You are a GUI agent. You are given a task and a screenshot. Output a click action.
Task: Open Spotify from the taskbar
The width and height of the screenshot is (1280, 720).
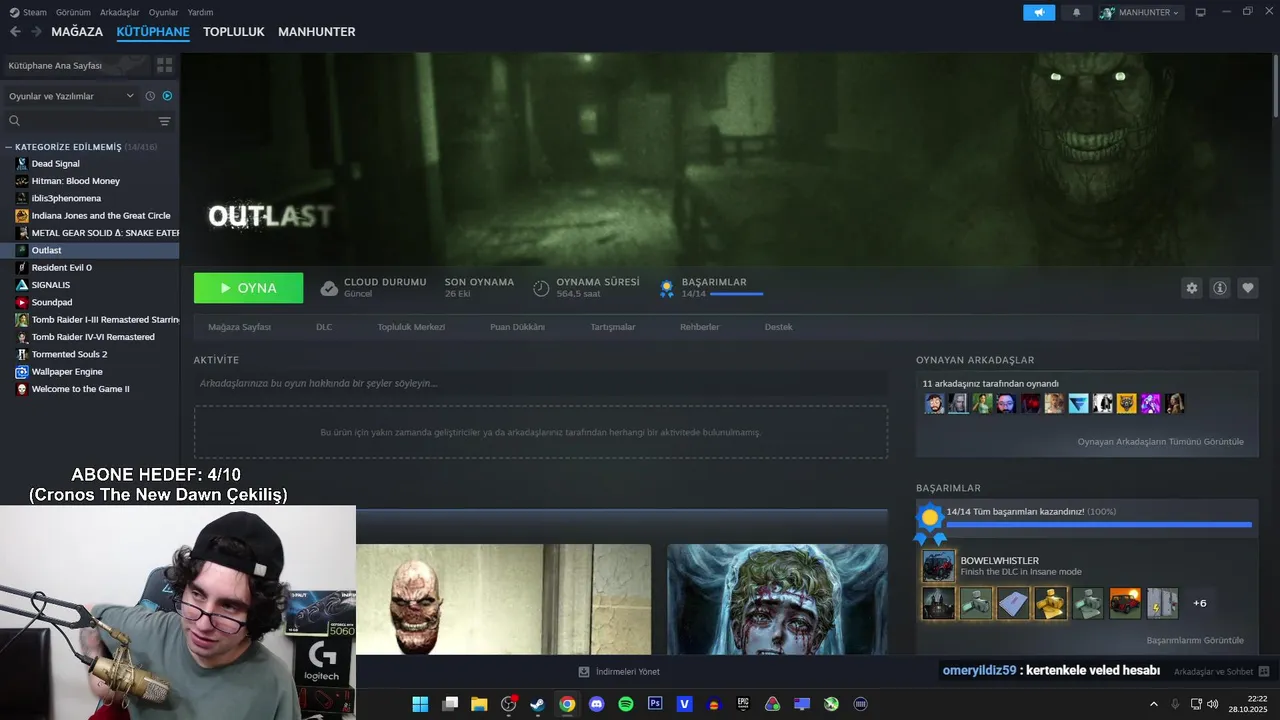626,704
